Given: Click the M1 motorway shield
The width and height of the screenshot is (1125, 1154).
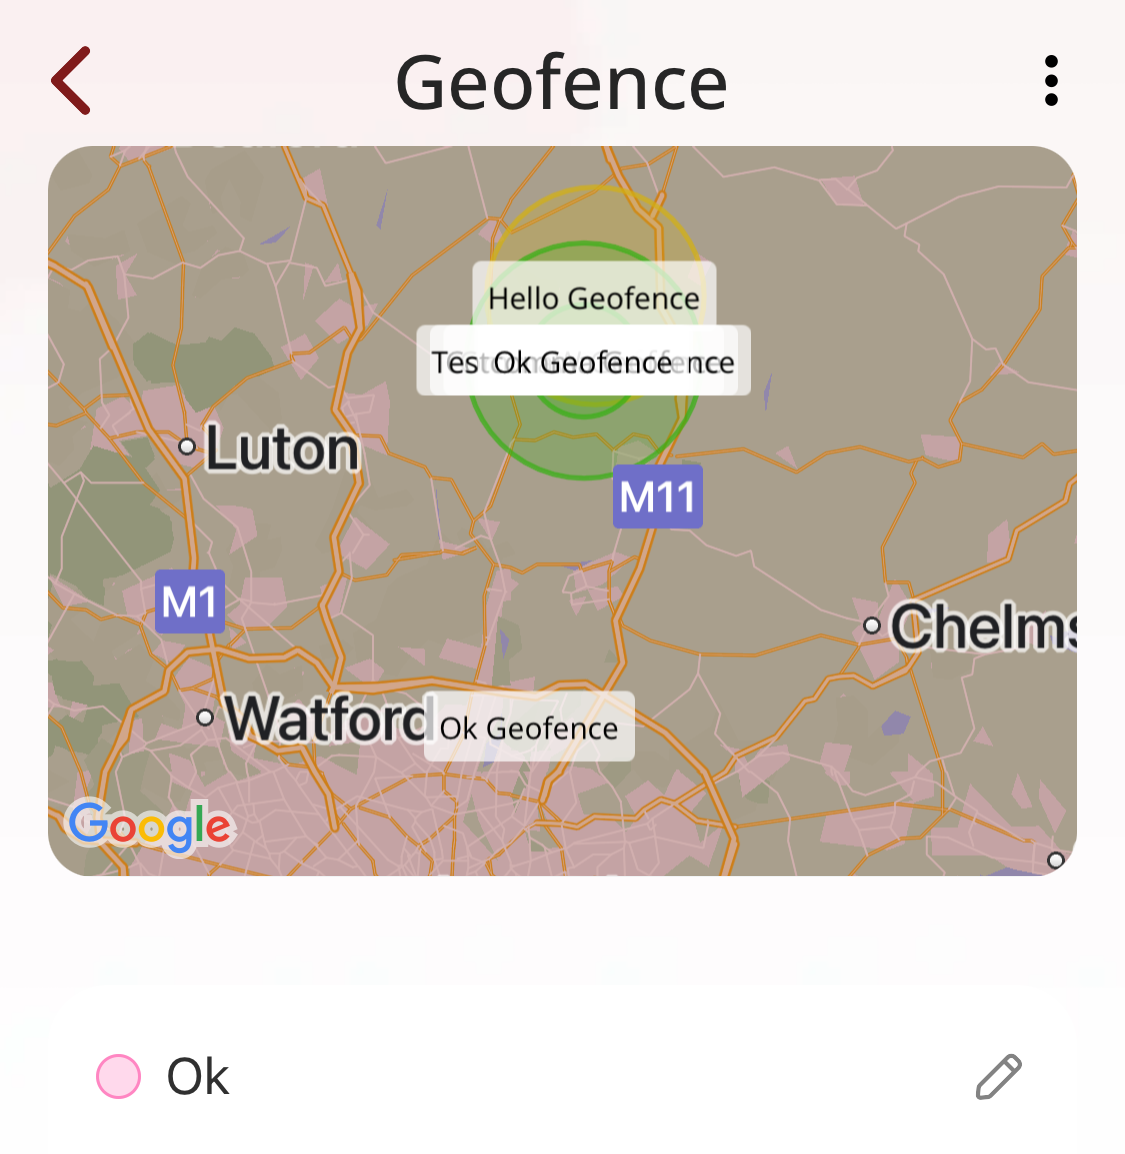Looking at the screenshot, I should click(190, 602).
